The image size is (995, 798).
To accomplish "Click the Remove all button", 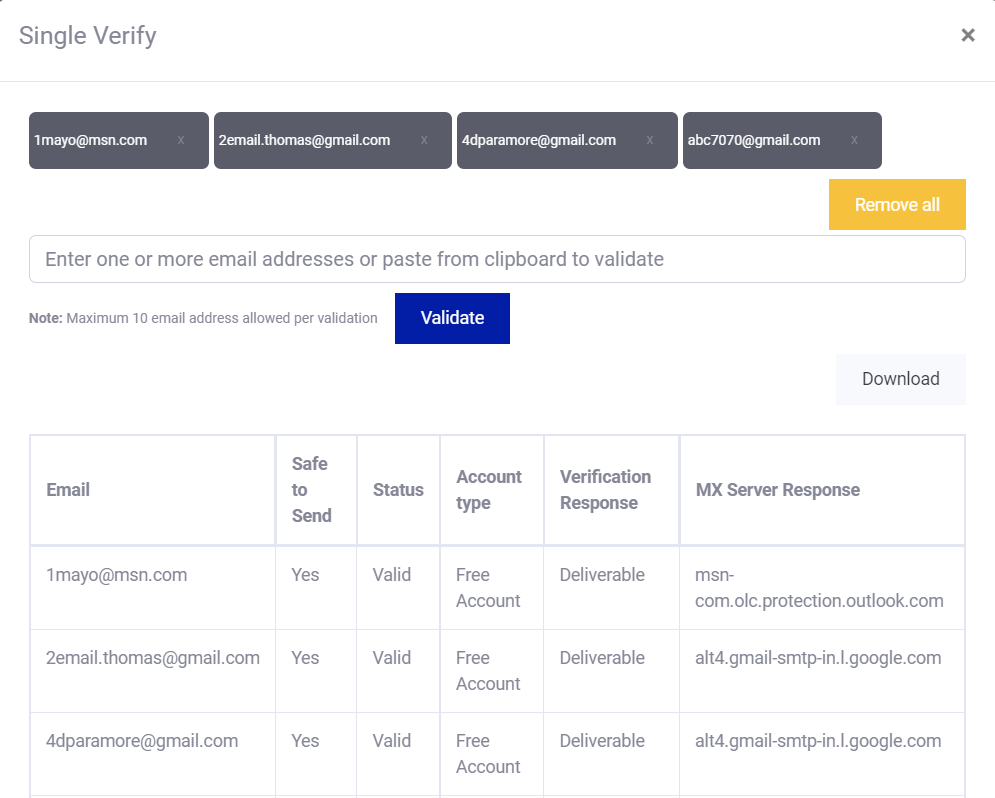I will click(897, 204).
